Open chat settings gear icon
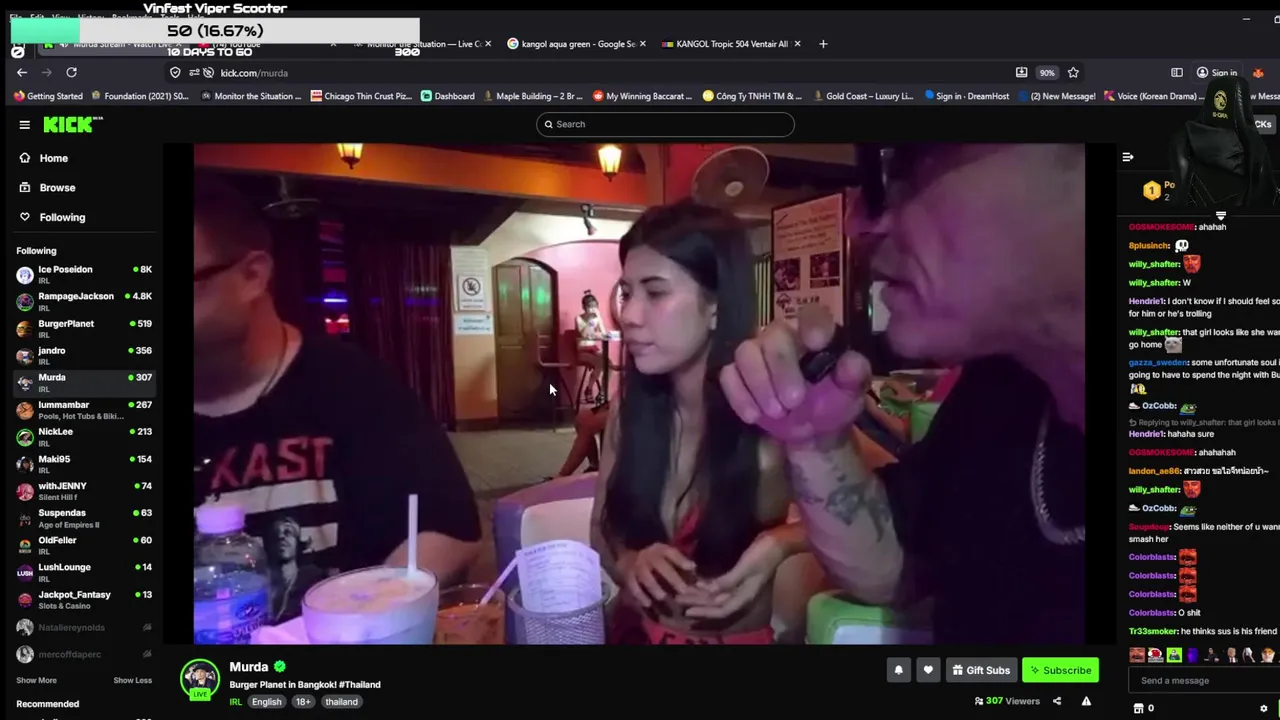The height and width of the screenshot is (720, 1280). click(x=1264, y=708)
